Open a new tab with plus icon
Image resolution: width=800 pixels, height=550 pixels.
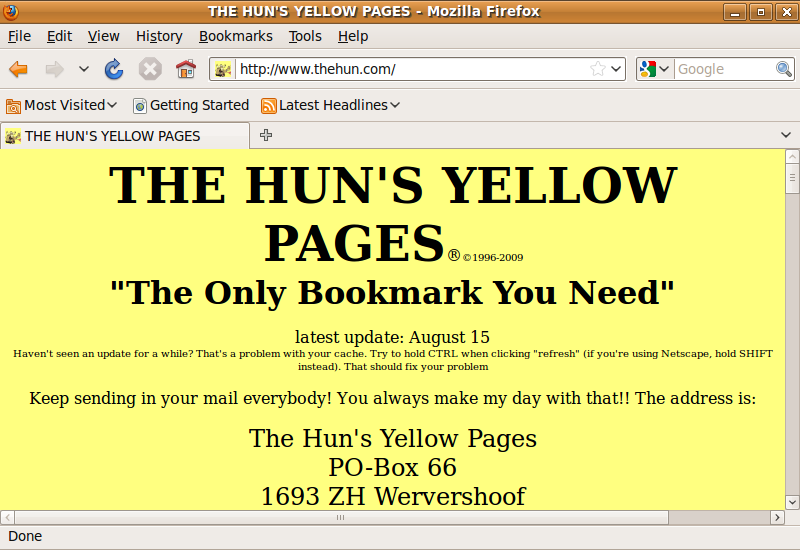coord(266,135)
